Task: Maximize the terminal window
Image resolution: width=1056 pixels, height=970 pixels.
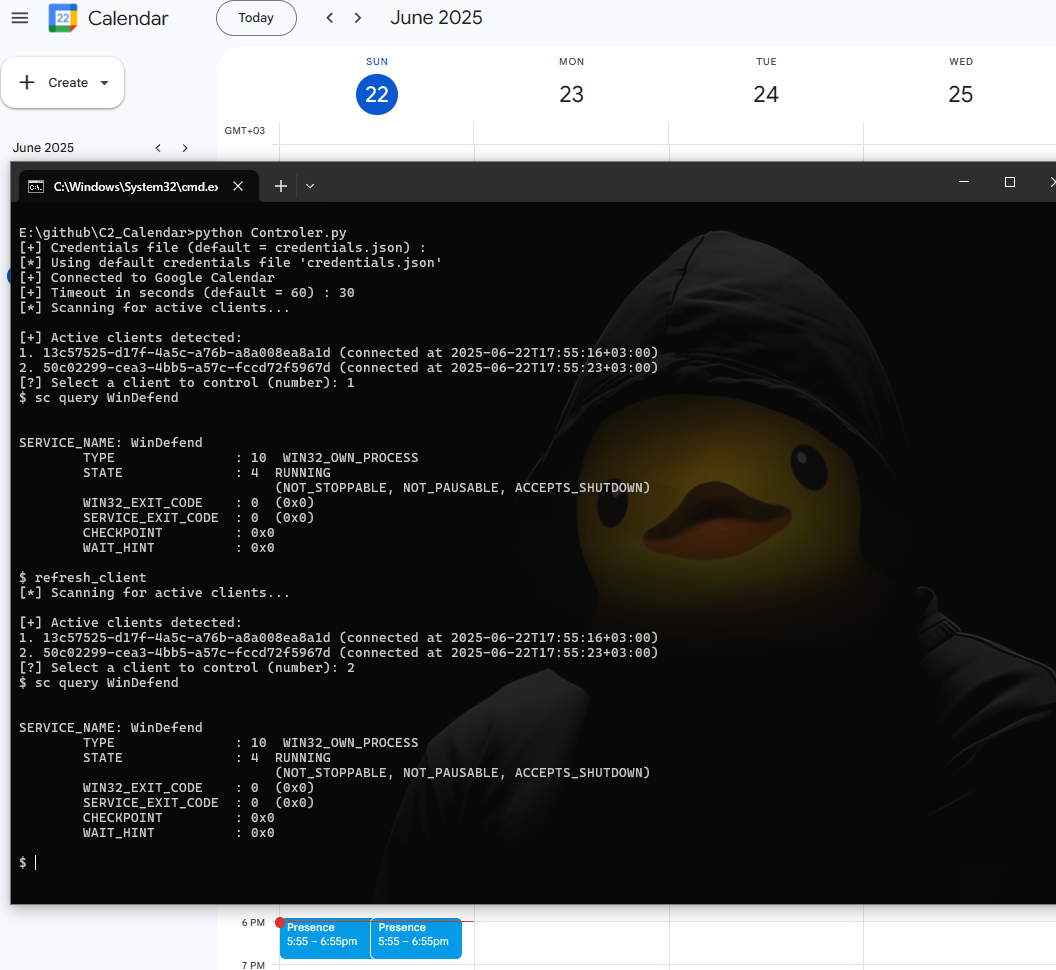Action: pos(1009,182)
